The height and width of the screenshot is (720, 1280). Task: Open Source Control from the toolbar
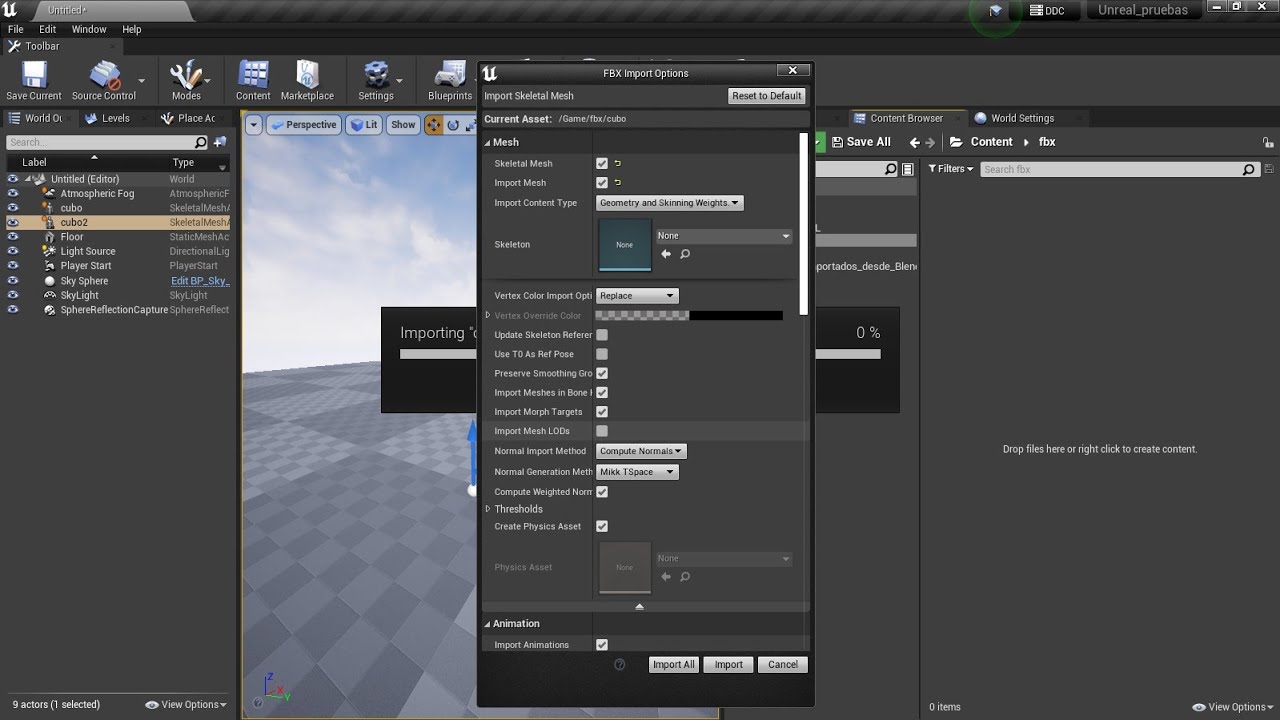103,80
